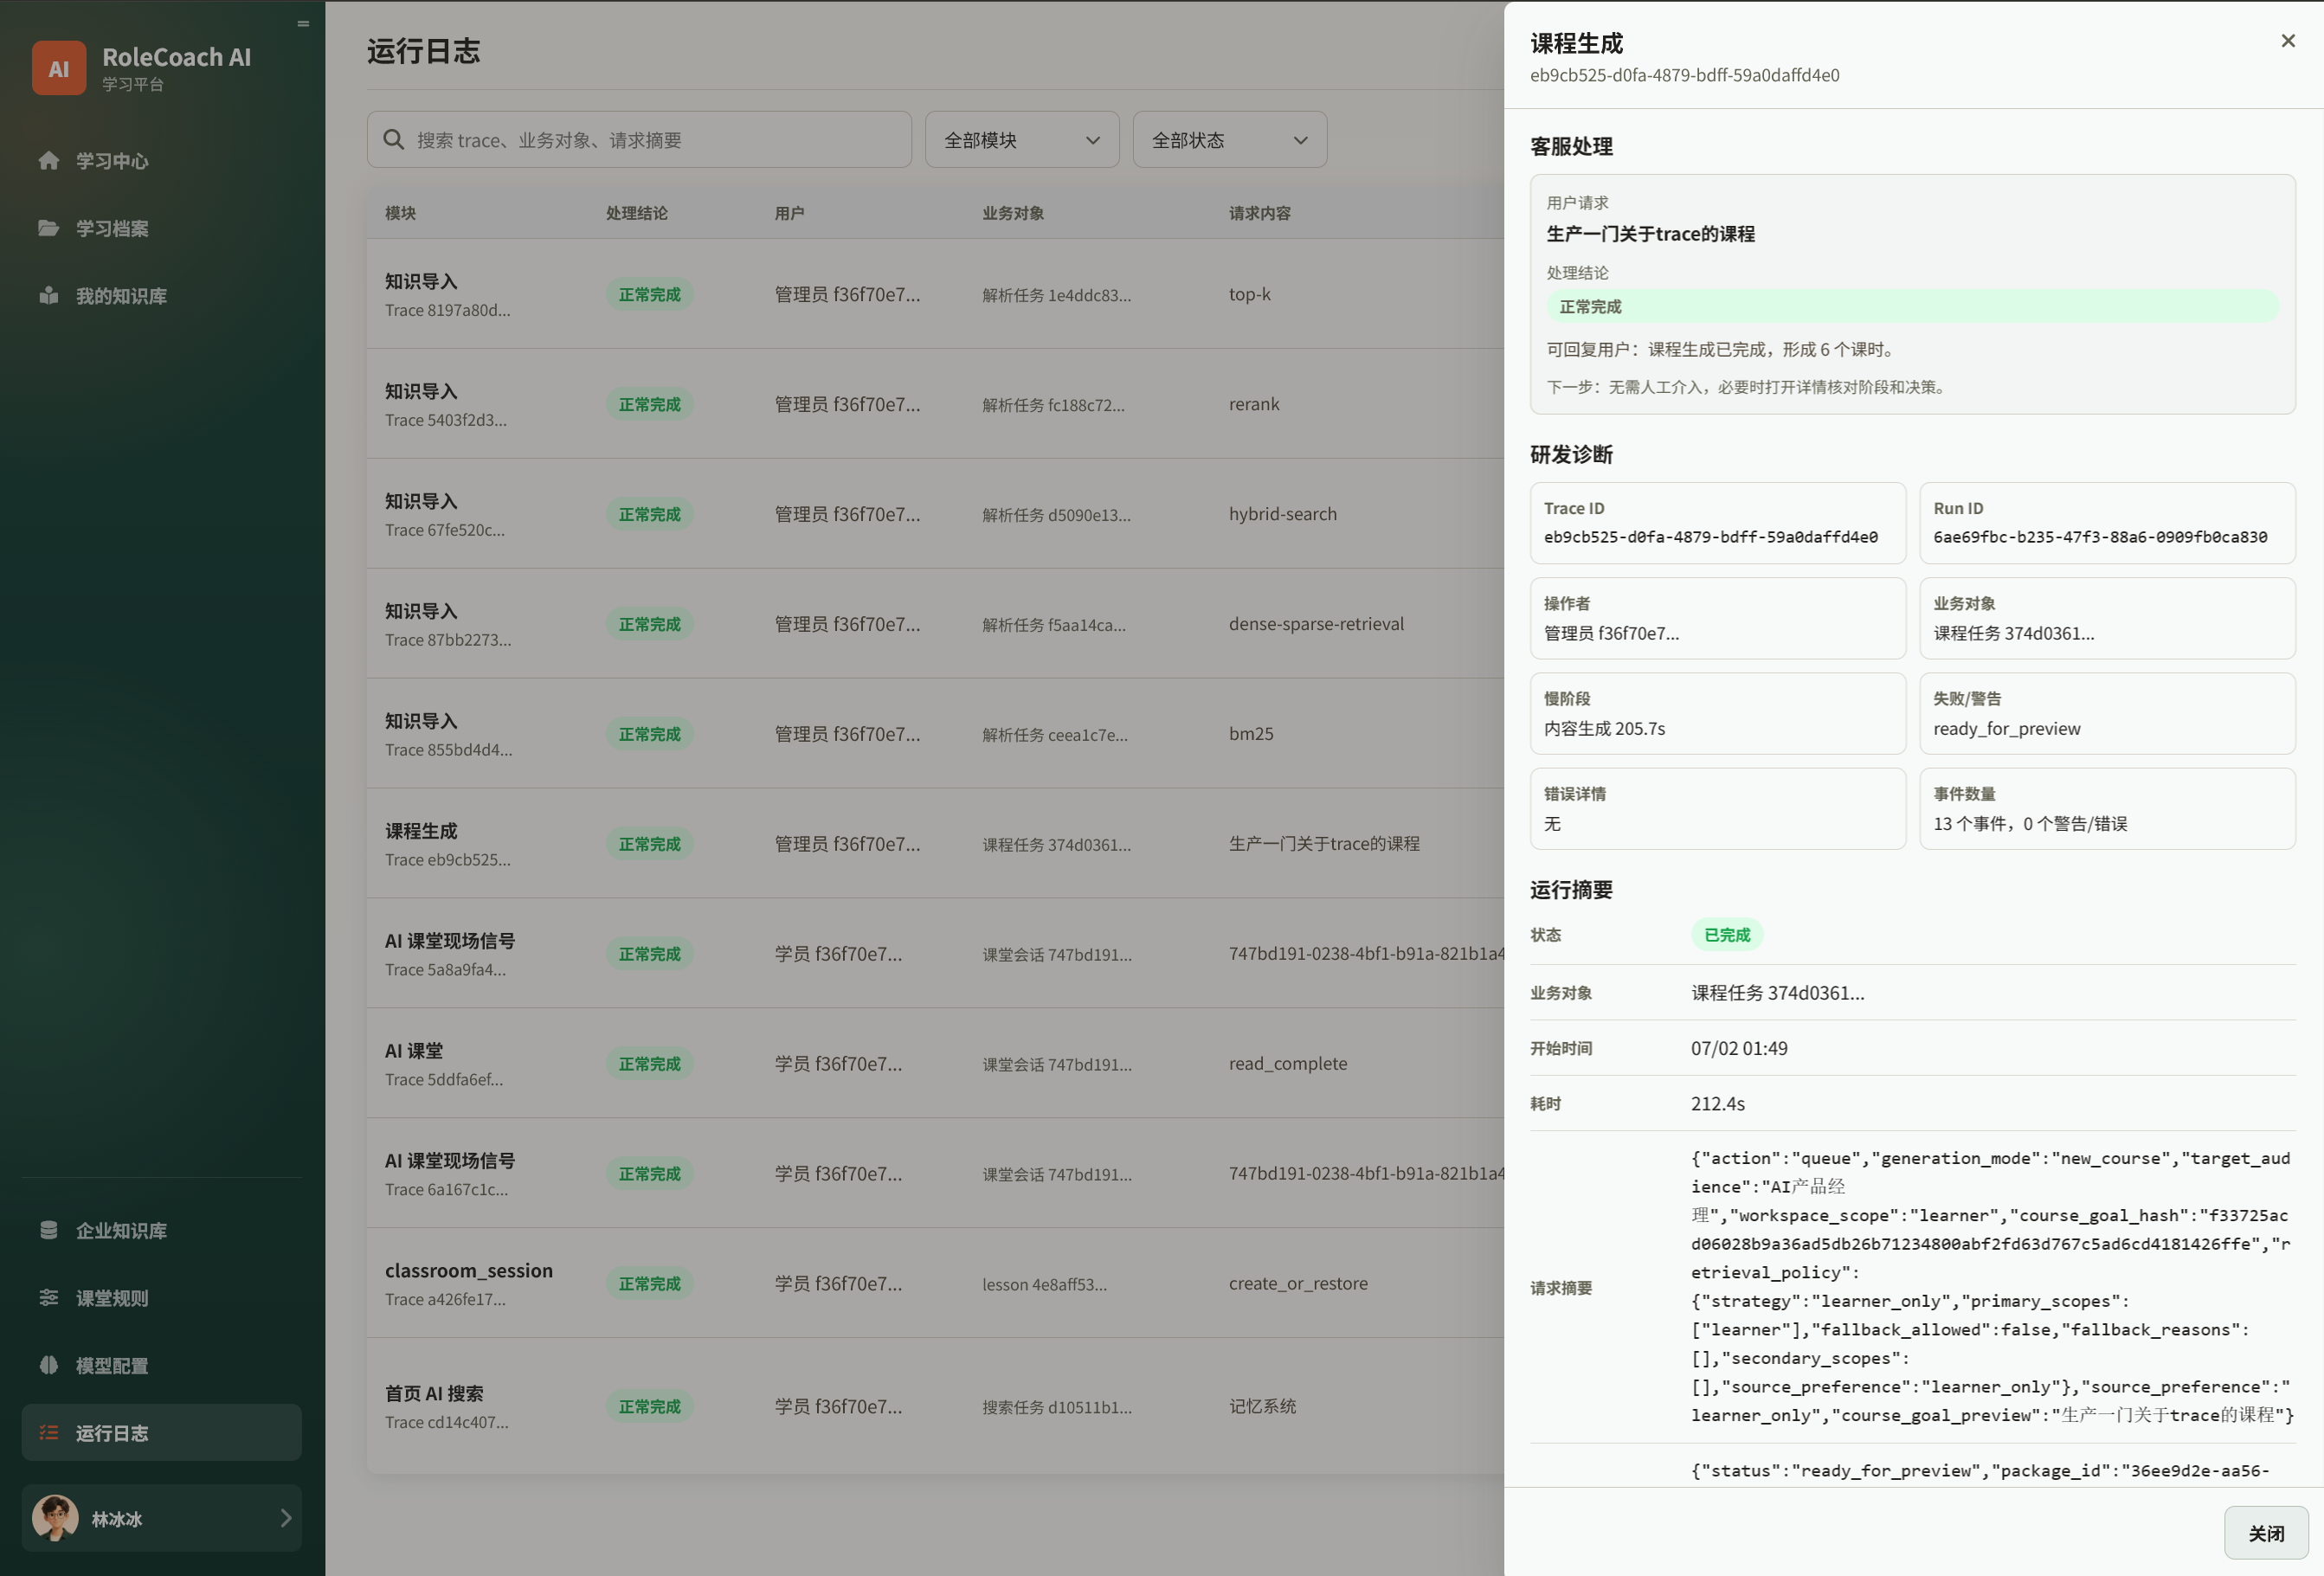Select the 课程生成 log row
This screenshot has height=1576, width=2324.
coord(935,843)
